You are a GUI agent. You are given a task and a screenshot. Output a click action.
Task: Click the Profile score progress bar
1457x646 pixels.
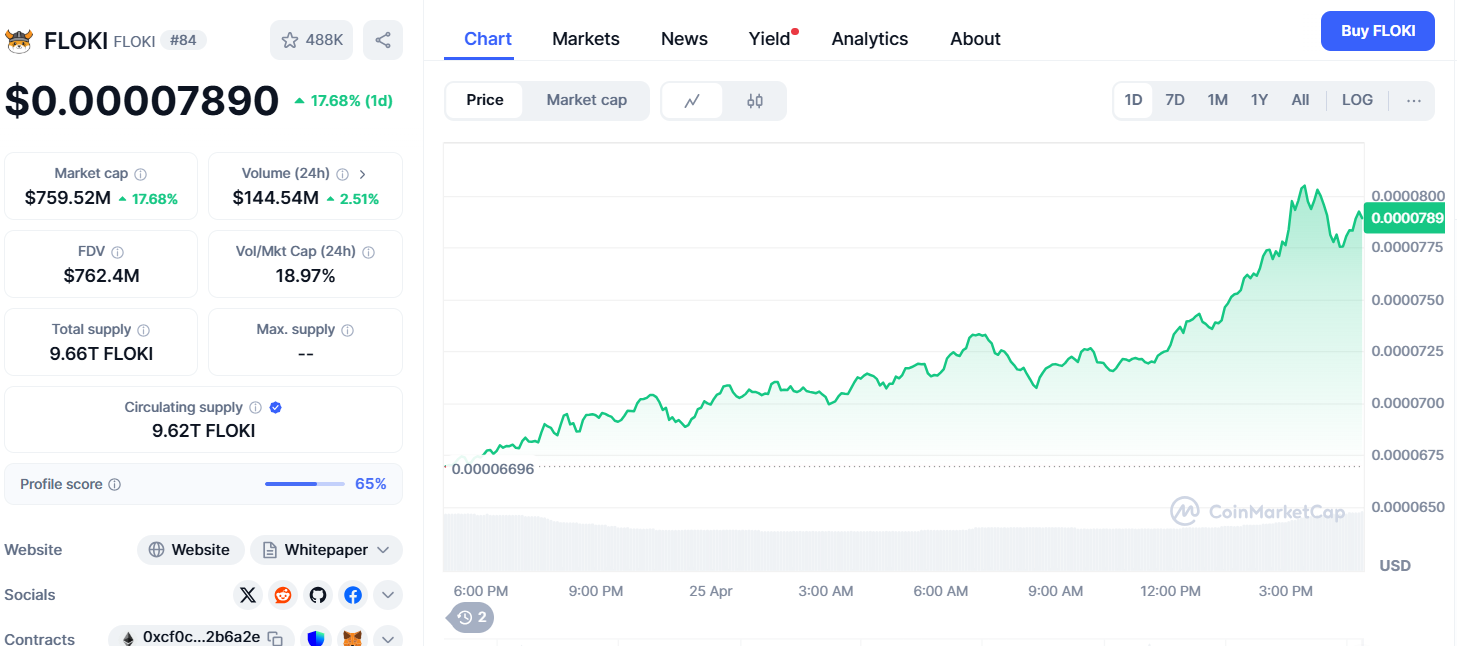[305, 484]
